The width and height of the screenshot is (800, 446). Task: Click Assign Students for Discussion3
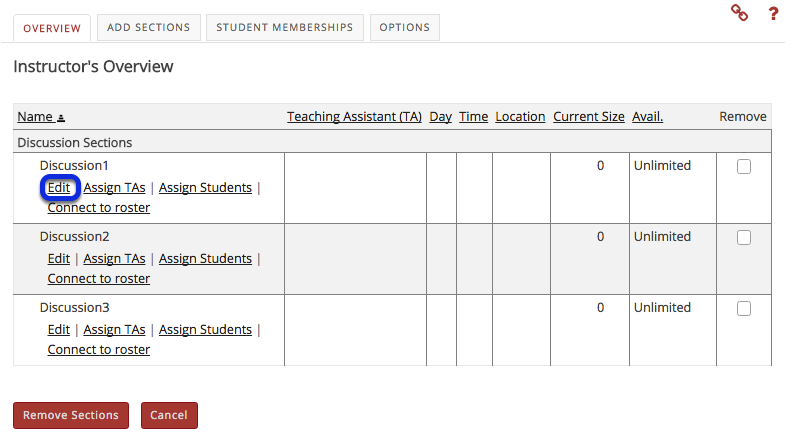(205, 329)
